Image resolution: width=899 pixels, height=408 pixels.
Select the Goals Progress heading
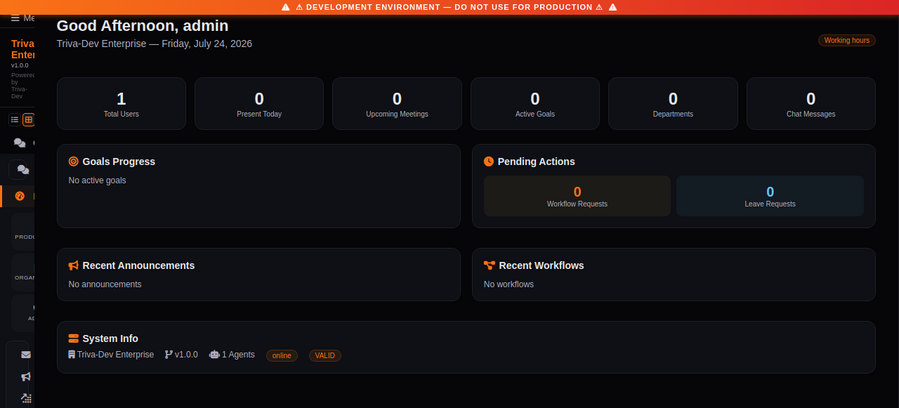[119, 162]
